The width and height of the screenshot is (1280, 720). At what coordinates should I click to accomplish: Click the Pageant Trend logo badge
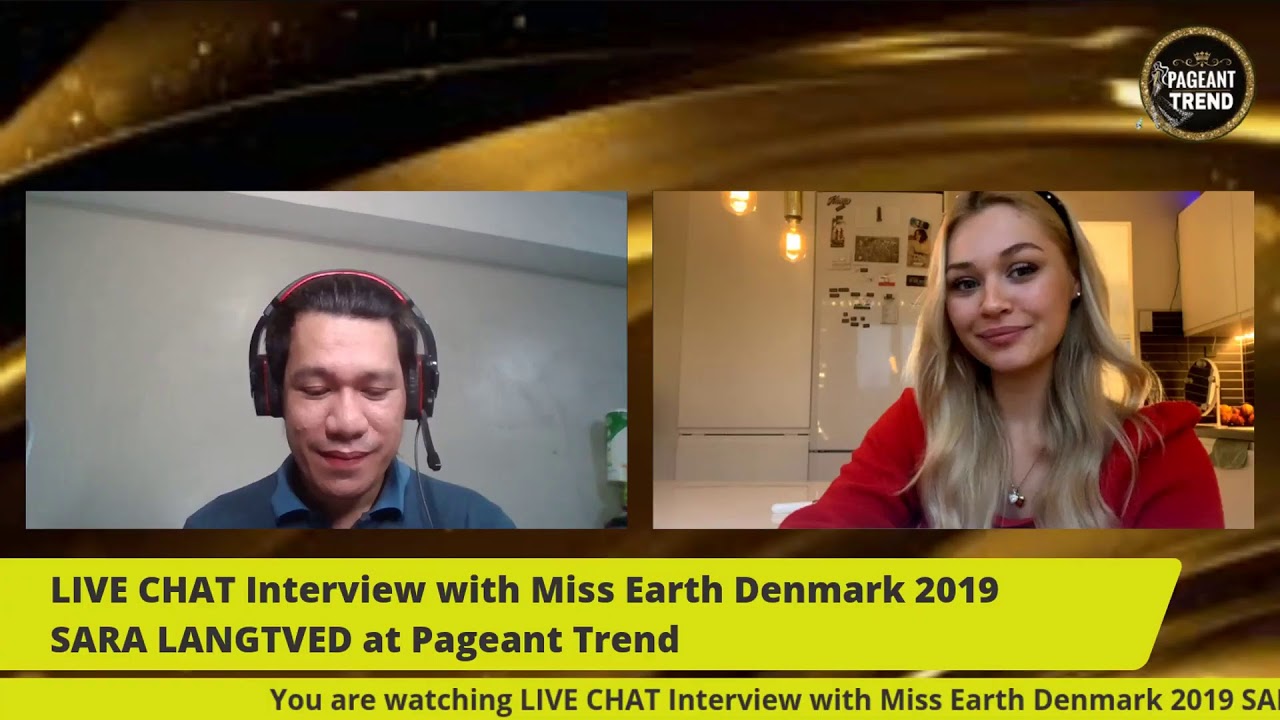click(1197, 83)
